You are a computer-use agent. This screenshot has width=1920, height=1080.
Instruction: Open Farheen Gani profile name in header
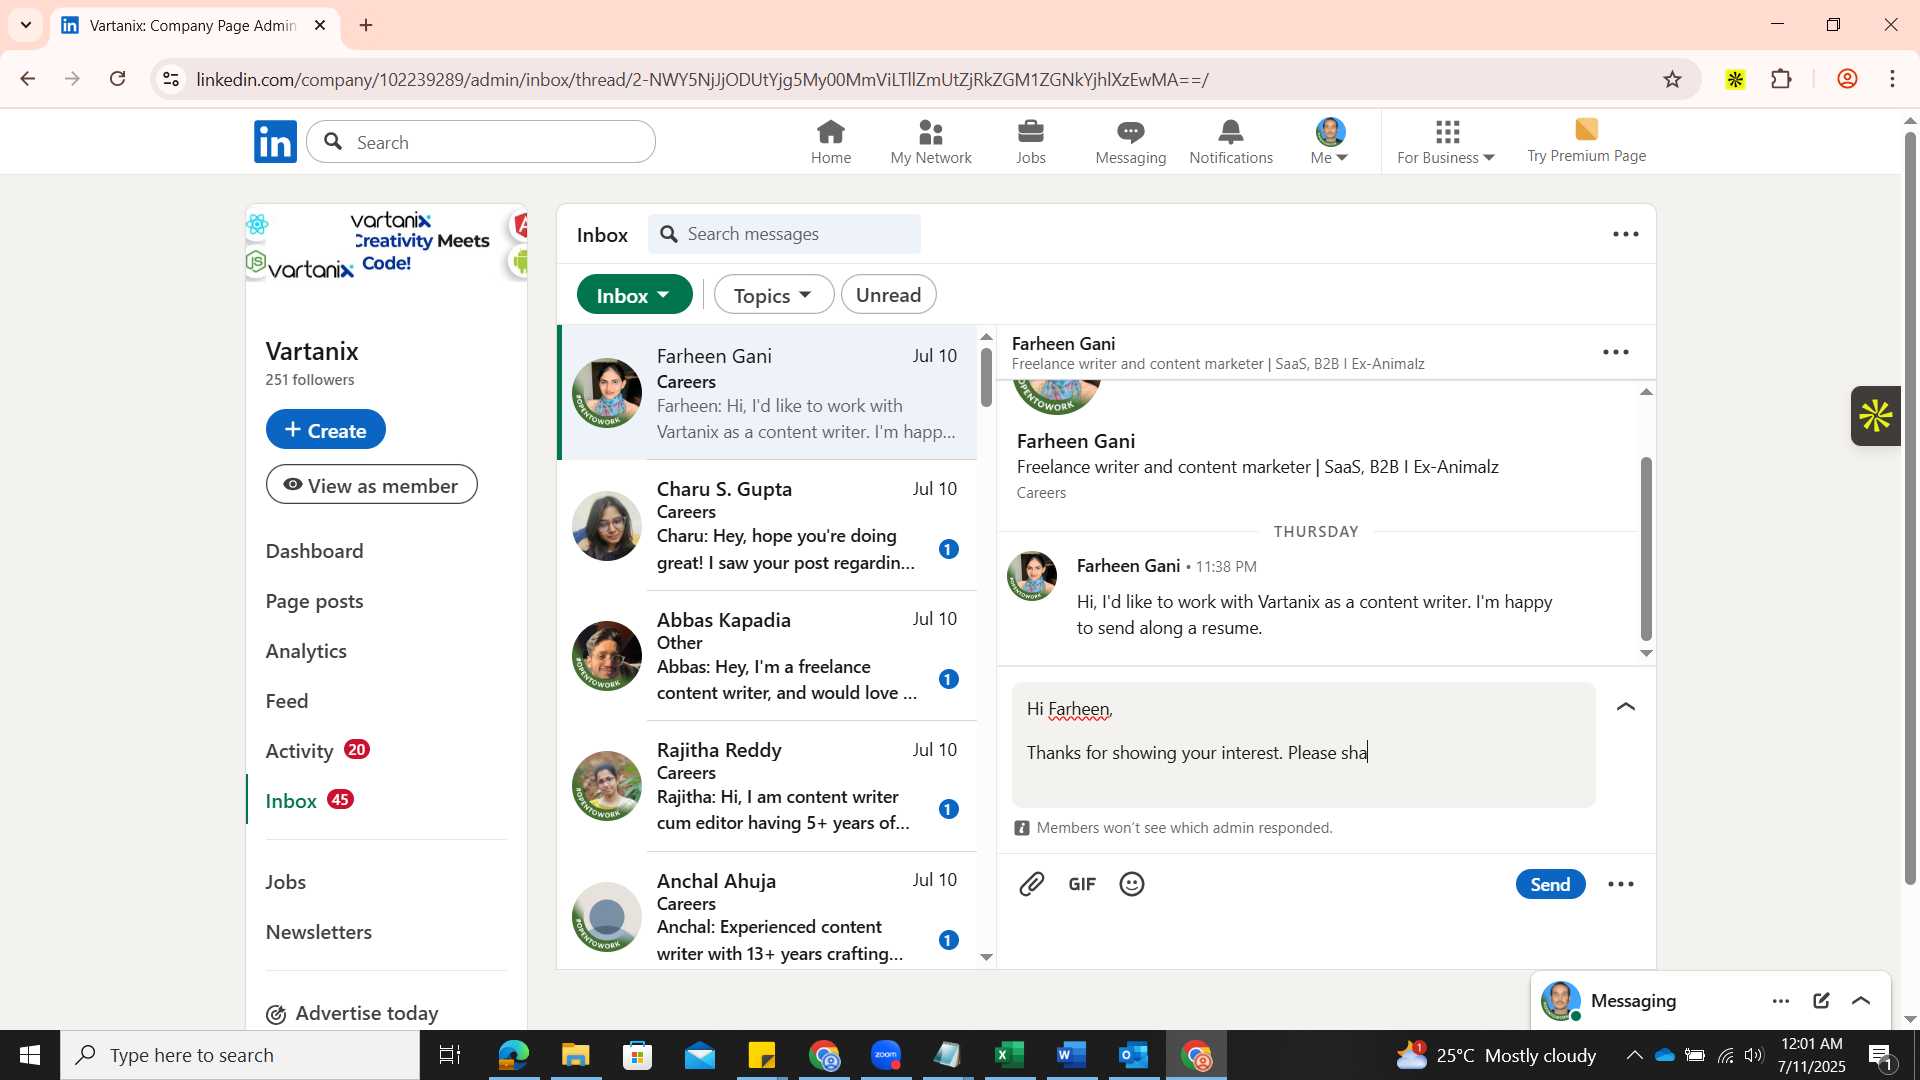coord(1063,343)
